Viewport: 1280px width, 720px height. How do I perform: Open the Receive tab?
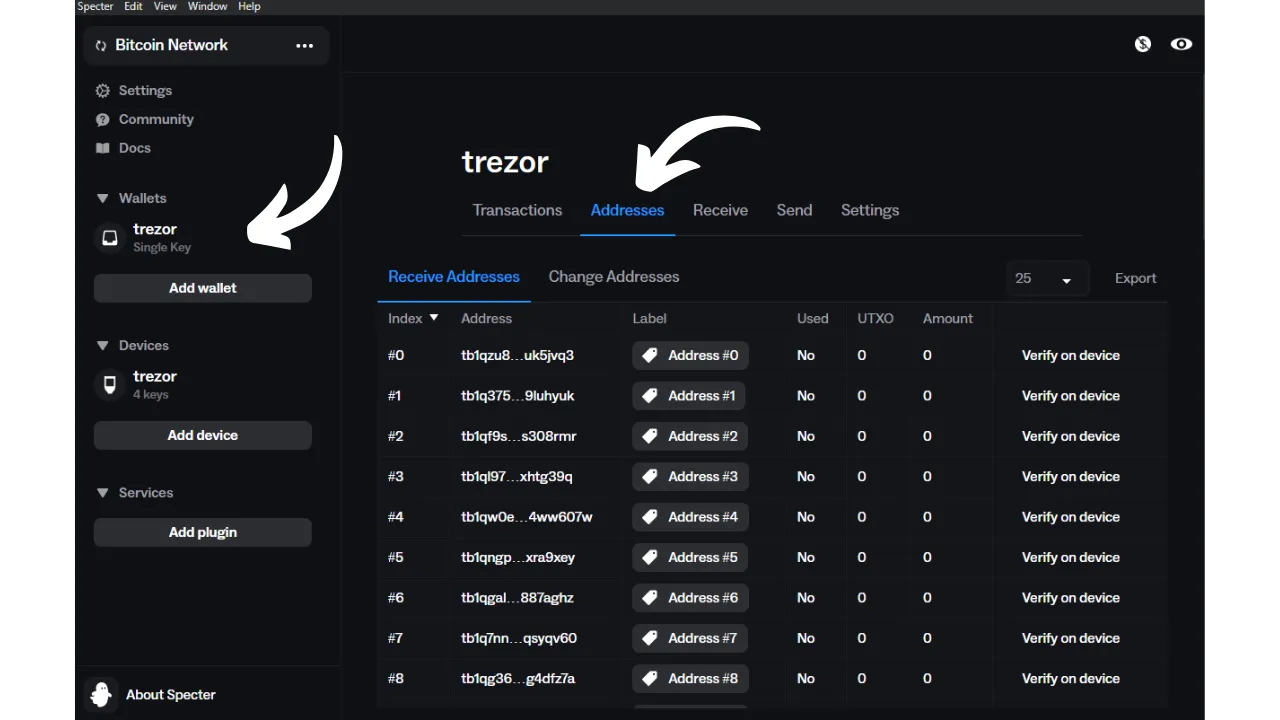point(720,210)
